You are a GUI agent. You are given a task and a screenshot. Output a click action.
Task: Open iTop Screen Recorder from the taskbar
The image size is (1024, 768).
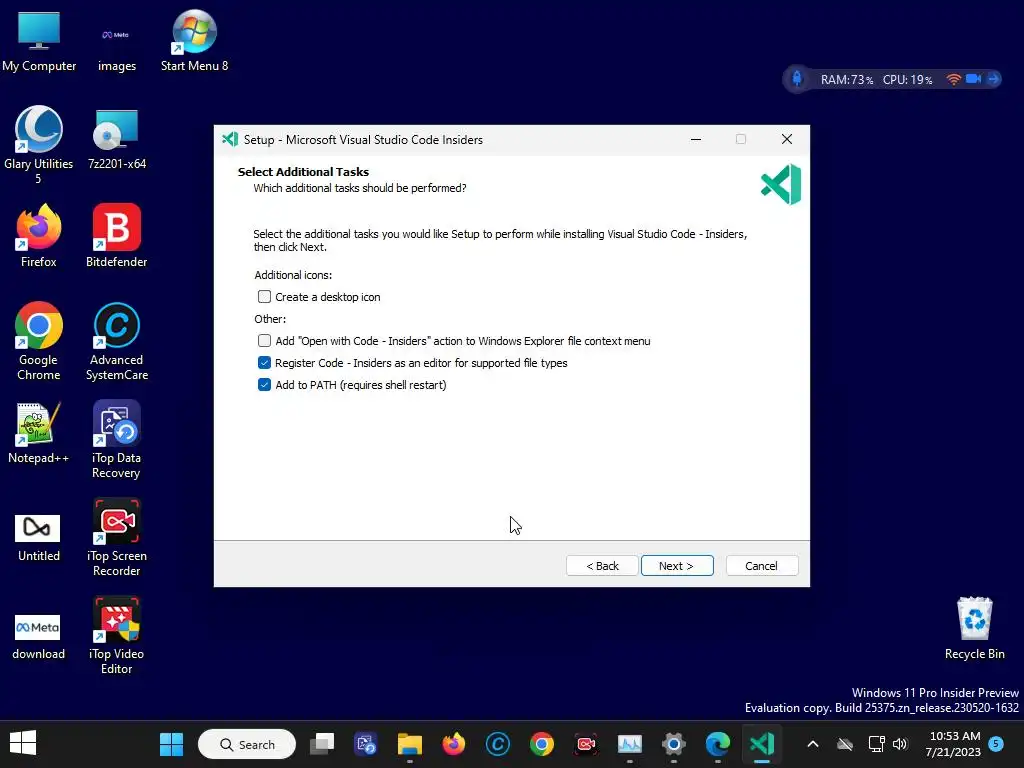pyautogui.click(x=586, y=744)
